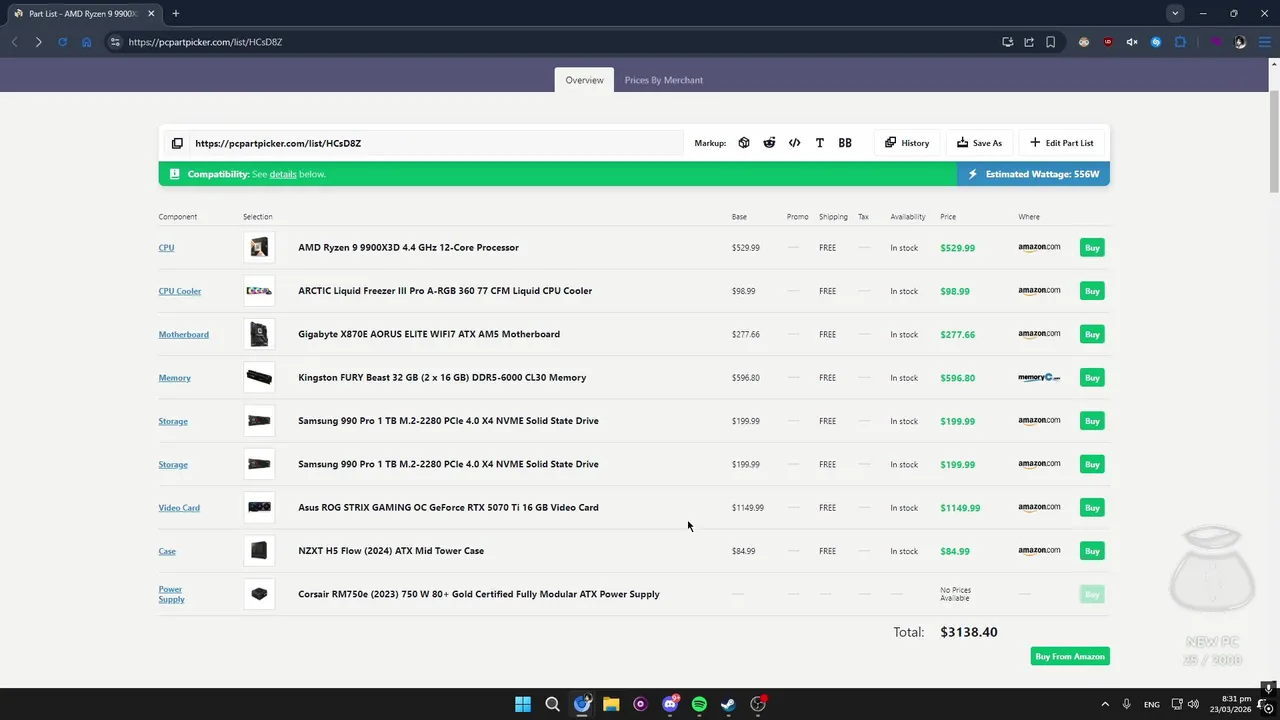The height and width of the screenshot is (720, 1280).
Task: Go to browser home page icon
Action: point(87,42)
